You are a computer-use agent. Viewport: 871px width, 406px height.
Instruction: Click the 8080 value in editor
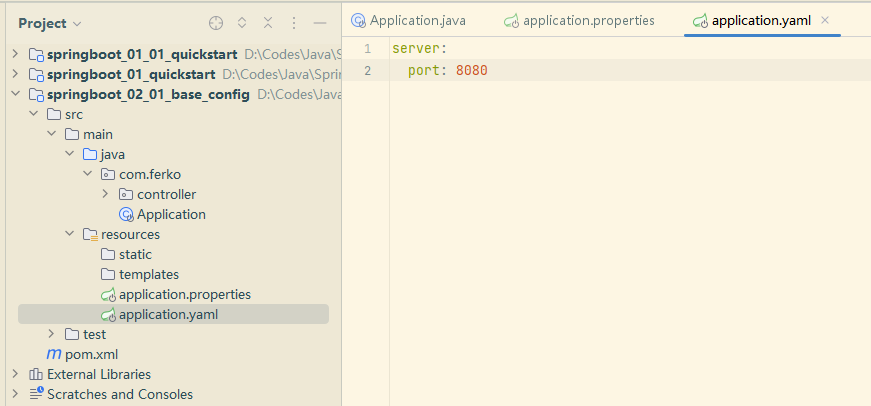coord(472,71)
